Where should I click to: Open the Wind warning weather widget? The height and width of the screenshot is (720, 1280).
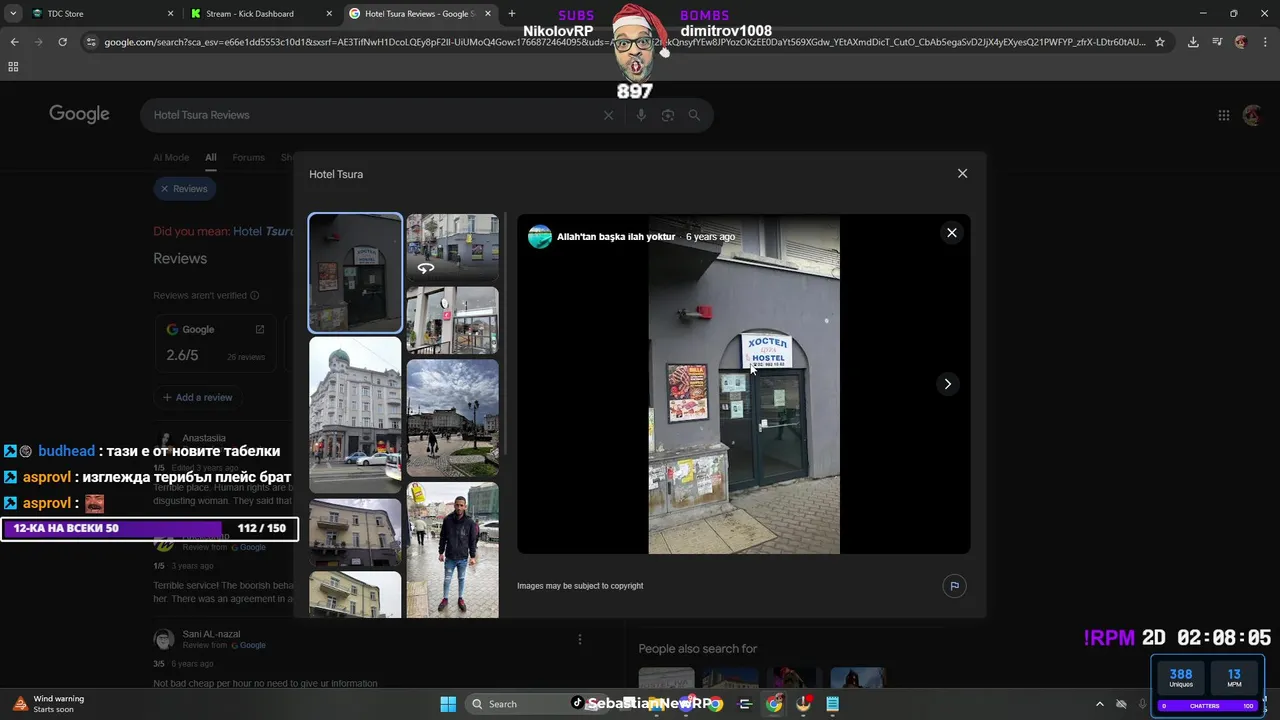[x=49, y=704]
